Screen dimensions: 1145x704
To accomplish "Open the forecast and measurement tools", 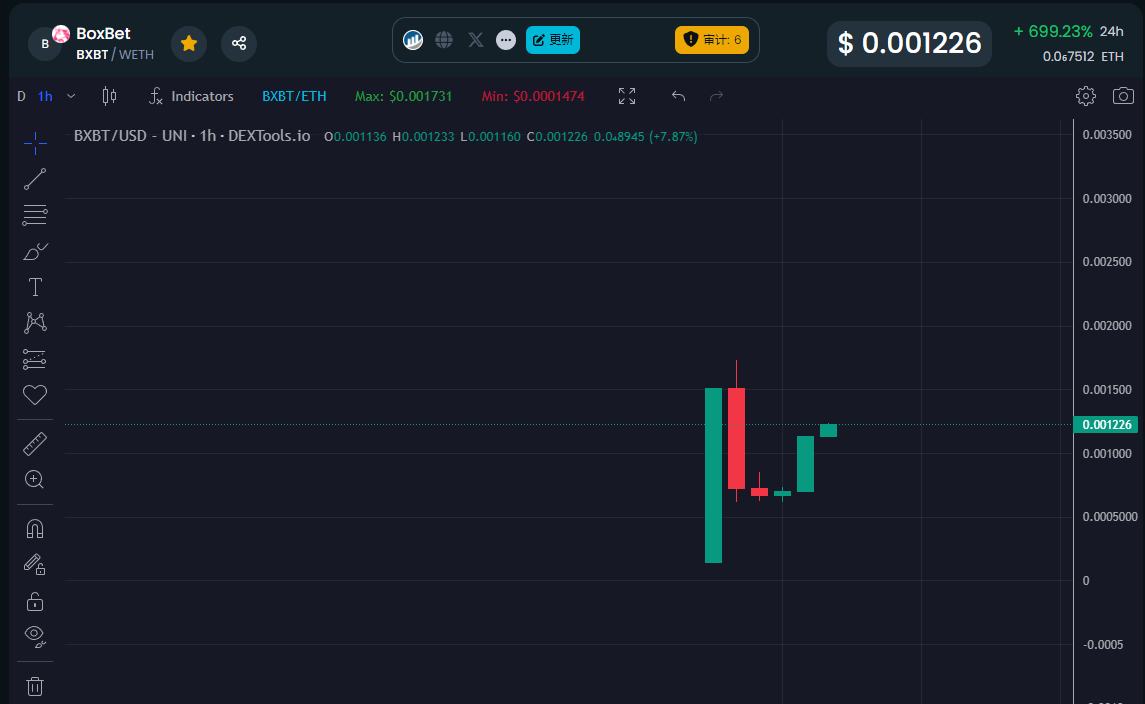I will (x=35, y=359).
